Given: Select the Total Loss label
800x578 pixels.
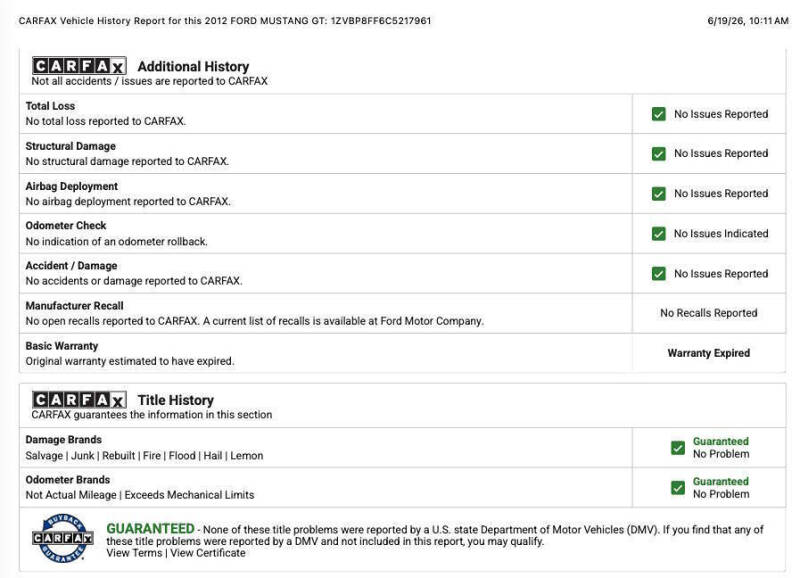Looking at the screenshot, I should (50, 106).
